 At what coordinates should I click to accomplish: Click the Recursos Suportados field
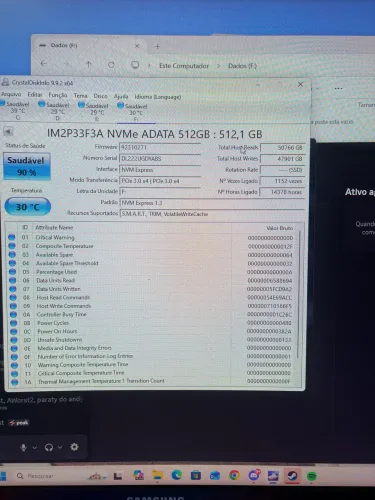coord(212,214)
